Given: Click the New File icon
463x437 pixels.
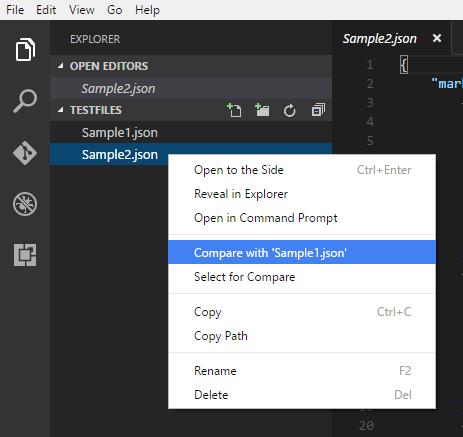Looking at the screenshot, I should (x=234, y=110).
